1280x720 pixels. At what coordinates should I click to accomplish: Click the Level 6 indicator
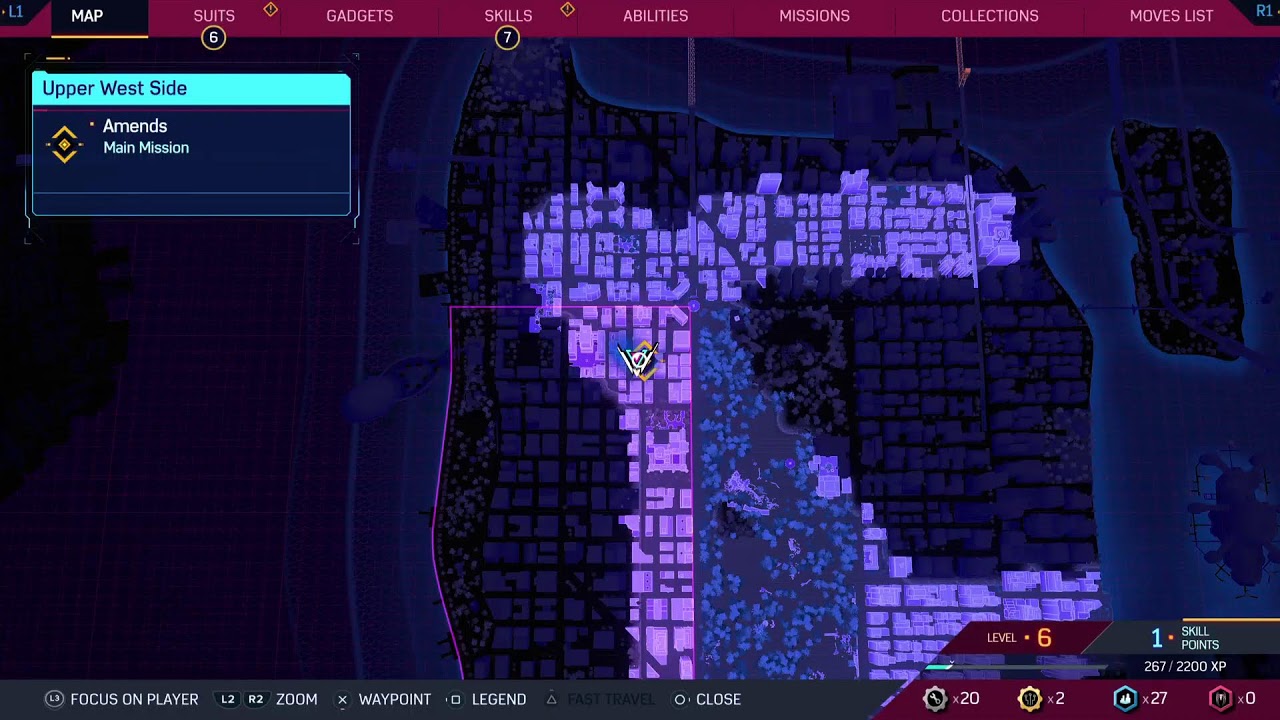(x=1019, y=638)
